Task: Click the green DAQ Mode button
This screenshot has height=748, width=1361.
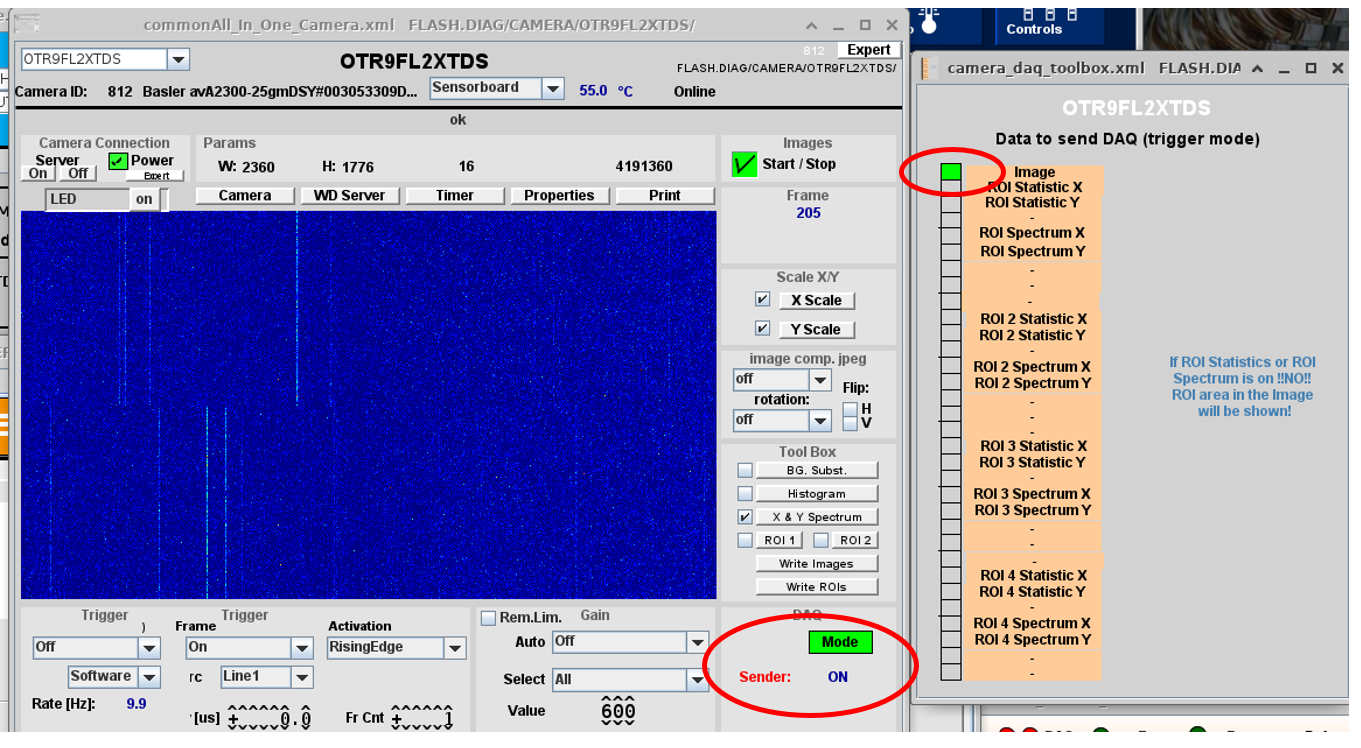Action: pos(839,642)
